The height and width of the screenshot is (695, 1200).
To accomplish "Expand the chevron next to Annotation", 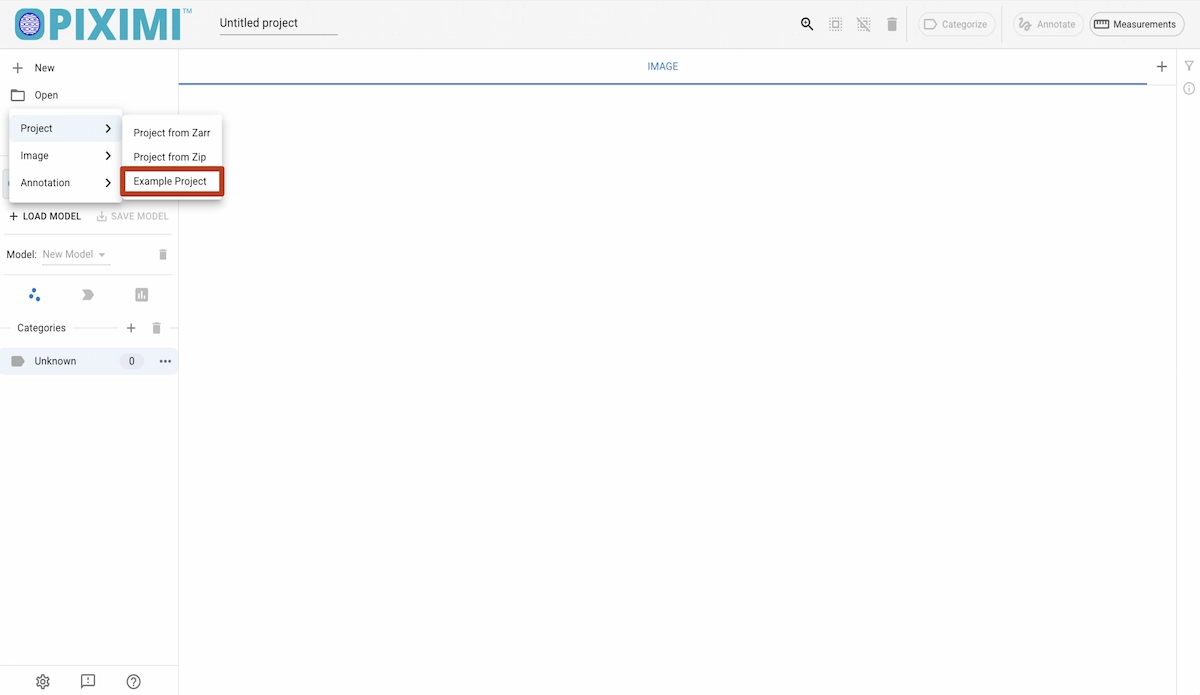I will click(x=108, y=183).
